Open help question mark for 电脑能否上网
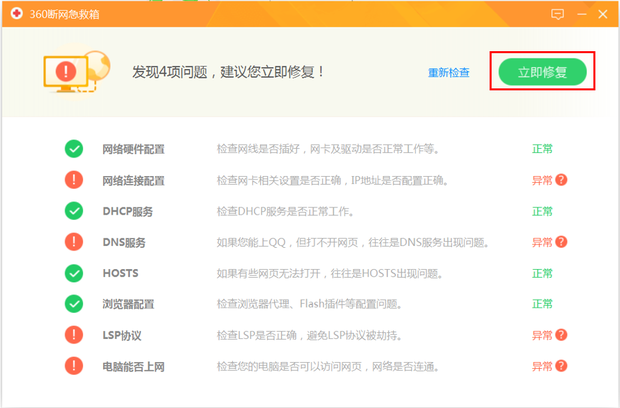This screenshot has height=408, width=620. (561, 366)
